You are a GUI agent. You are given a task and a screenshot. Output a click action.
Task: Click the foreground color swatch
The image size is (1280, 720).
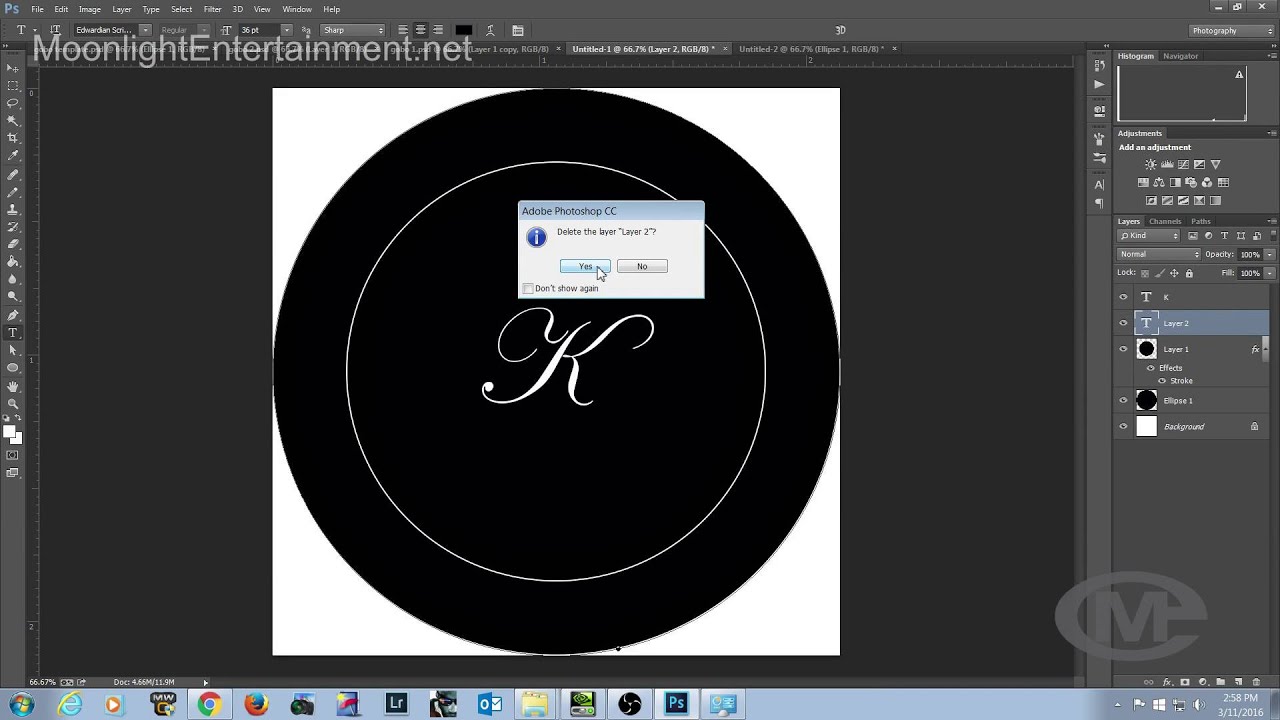(8, 432)
